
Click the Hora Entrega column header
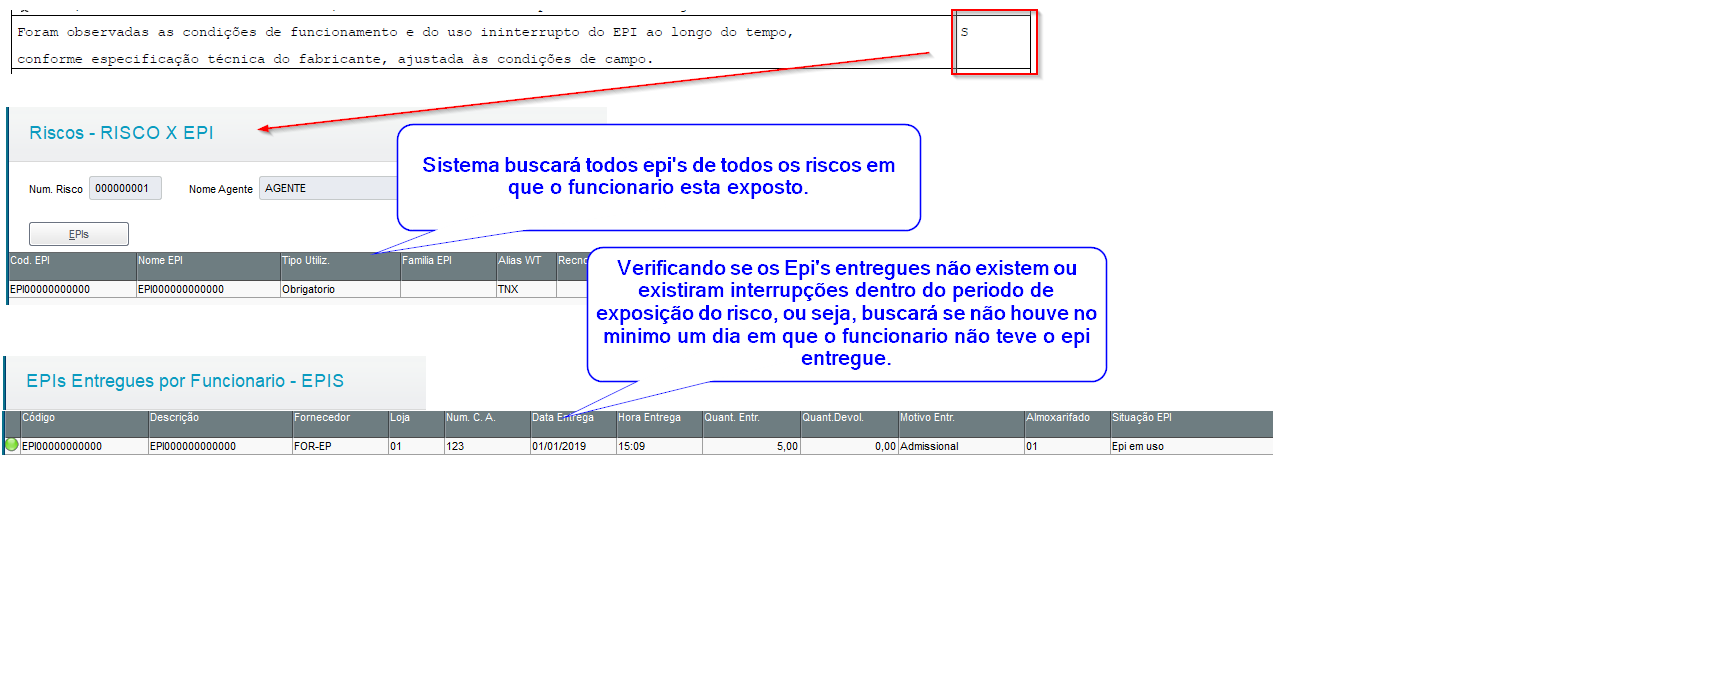pos(659,424)
